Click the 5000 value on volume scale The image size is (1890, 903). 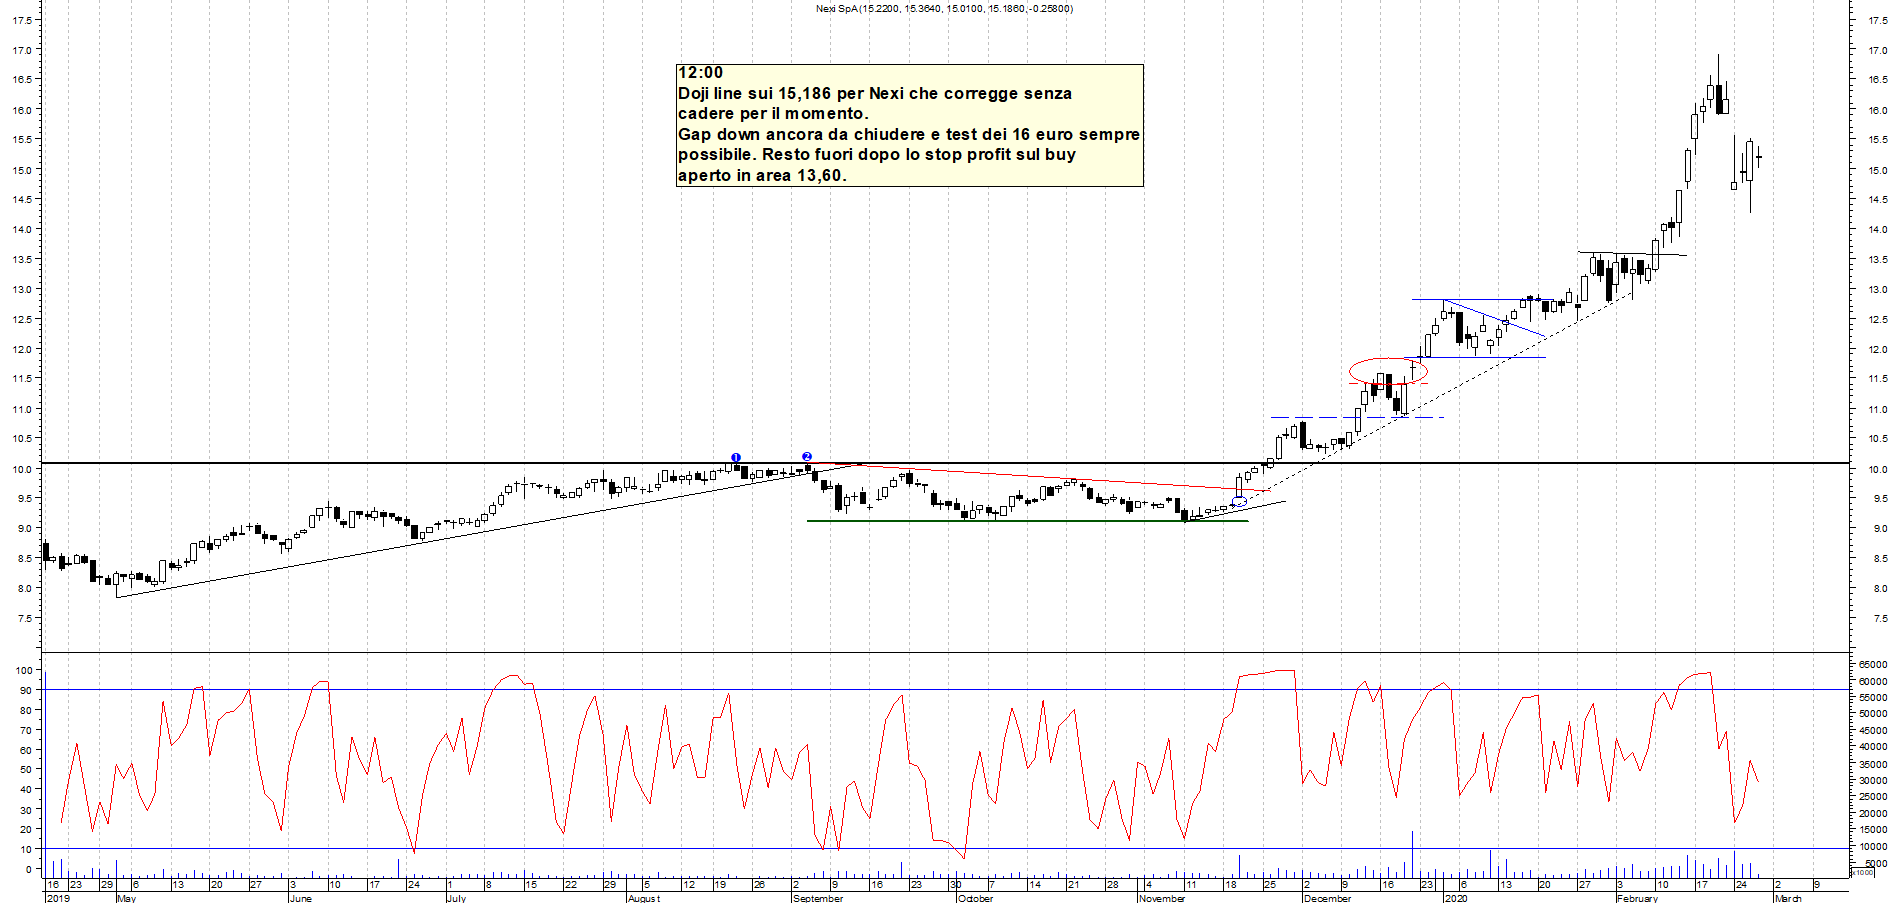1876,863
